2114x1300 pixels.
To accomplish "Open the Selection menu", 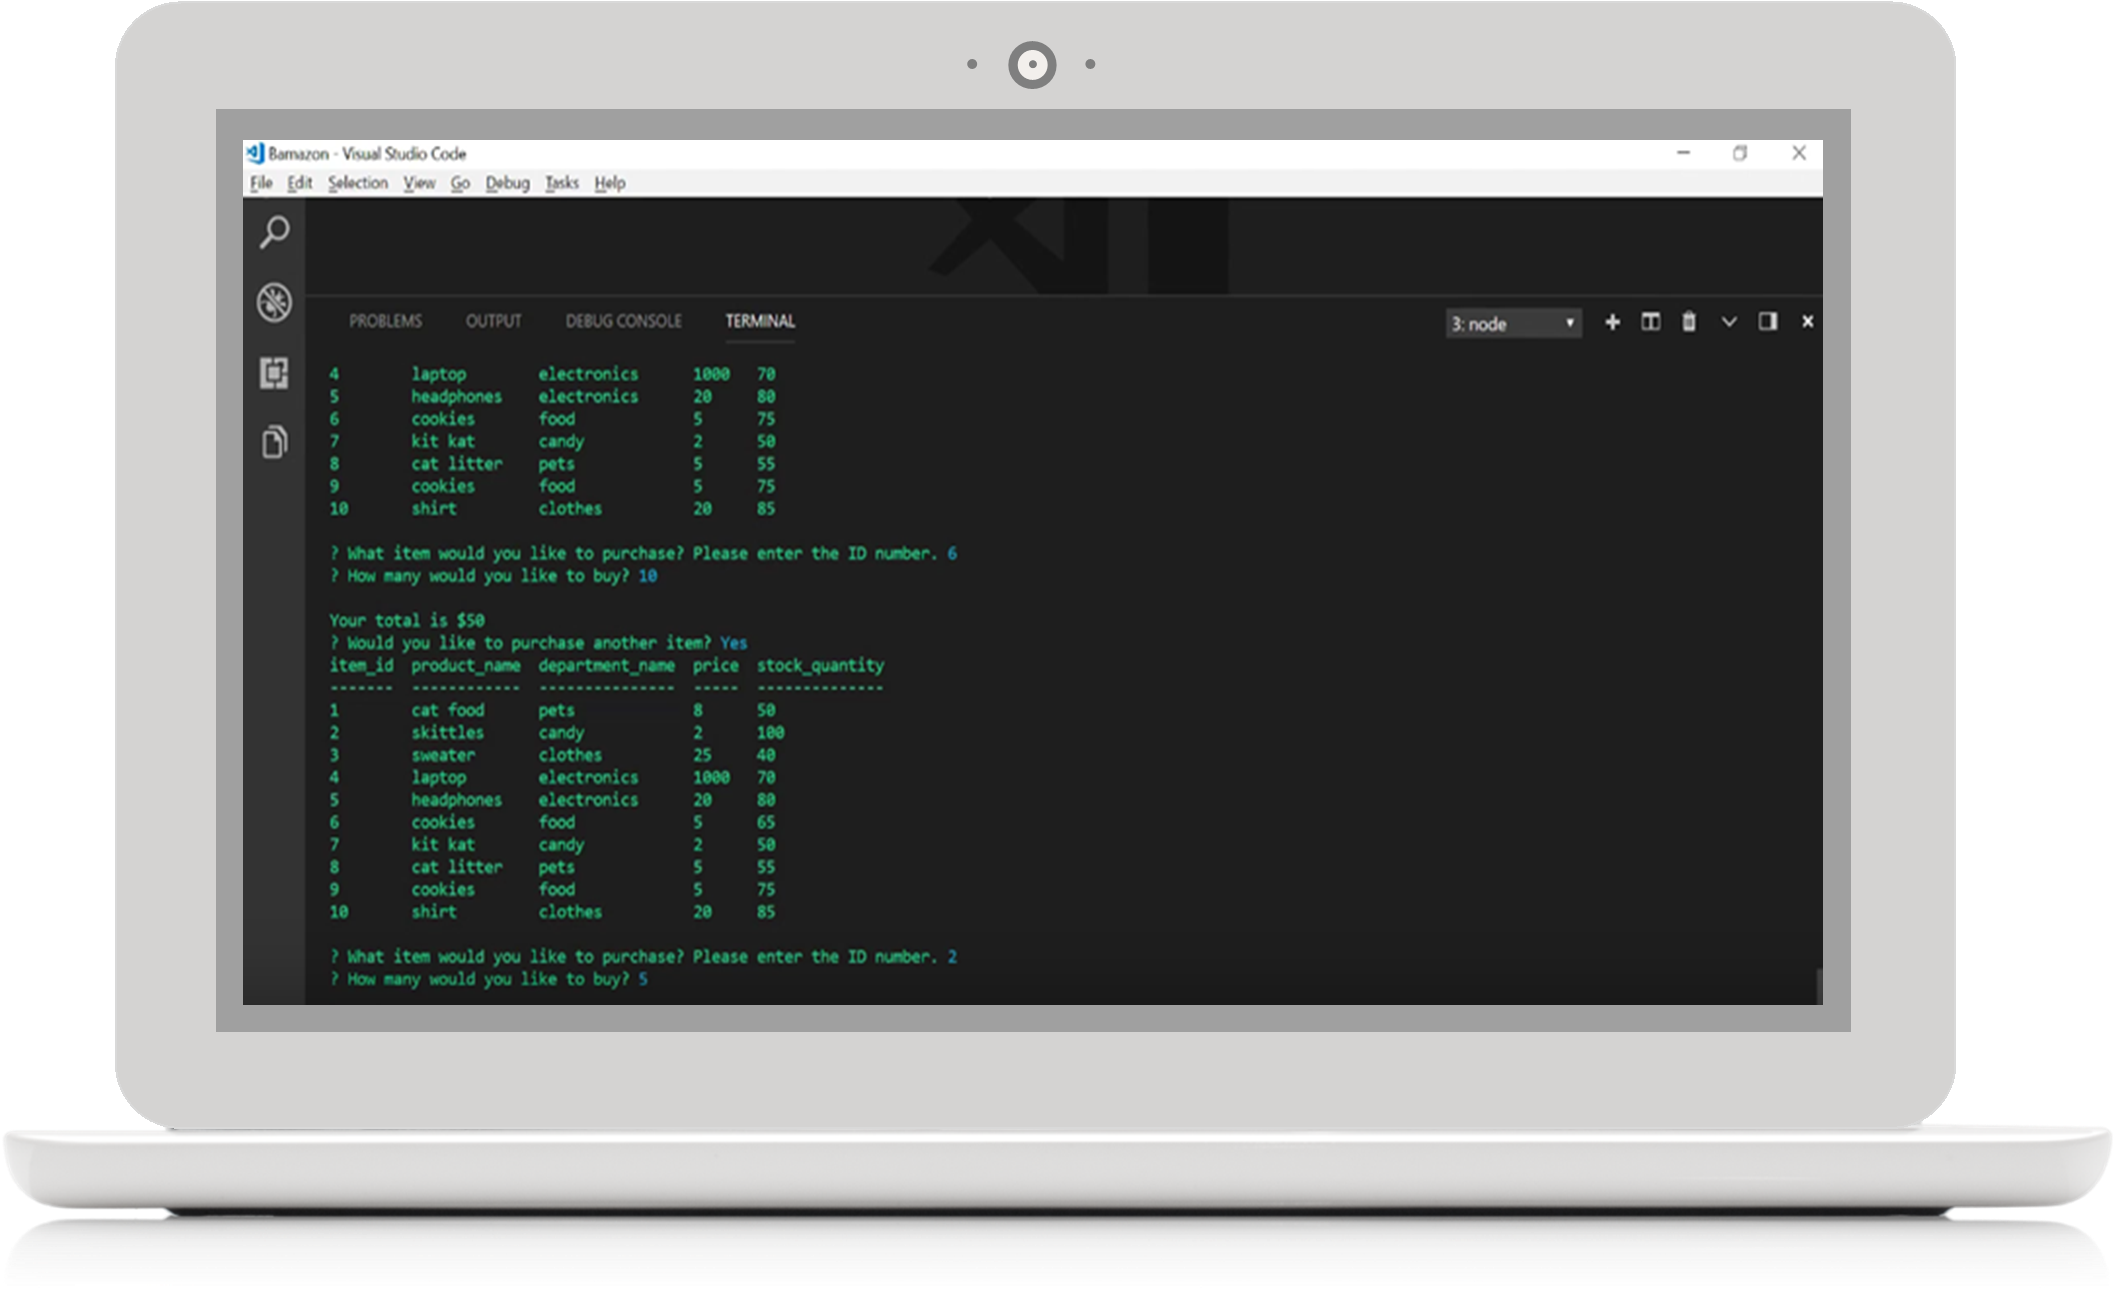I will click(358, 183).
